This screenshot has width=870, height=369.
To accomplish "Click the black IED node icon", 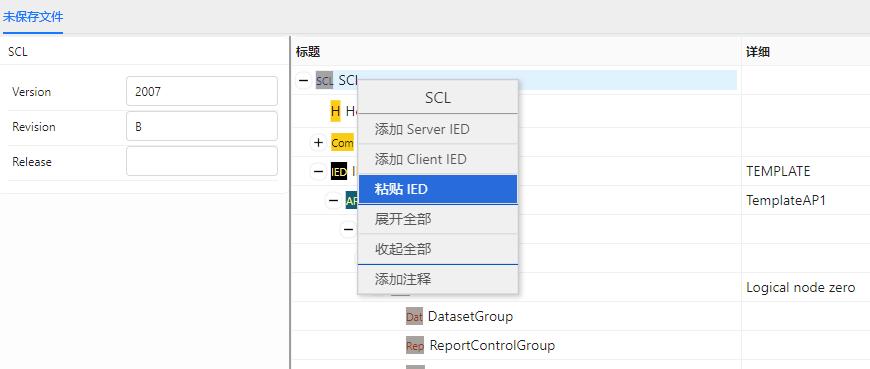I will point(339,171).
